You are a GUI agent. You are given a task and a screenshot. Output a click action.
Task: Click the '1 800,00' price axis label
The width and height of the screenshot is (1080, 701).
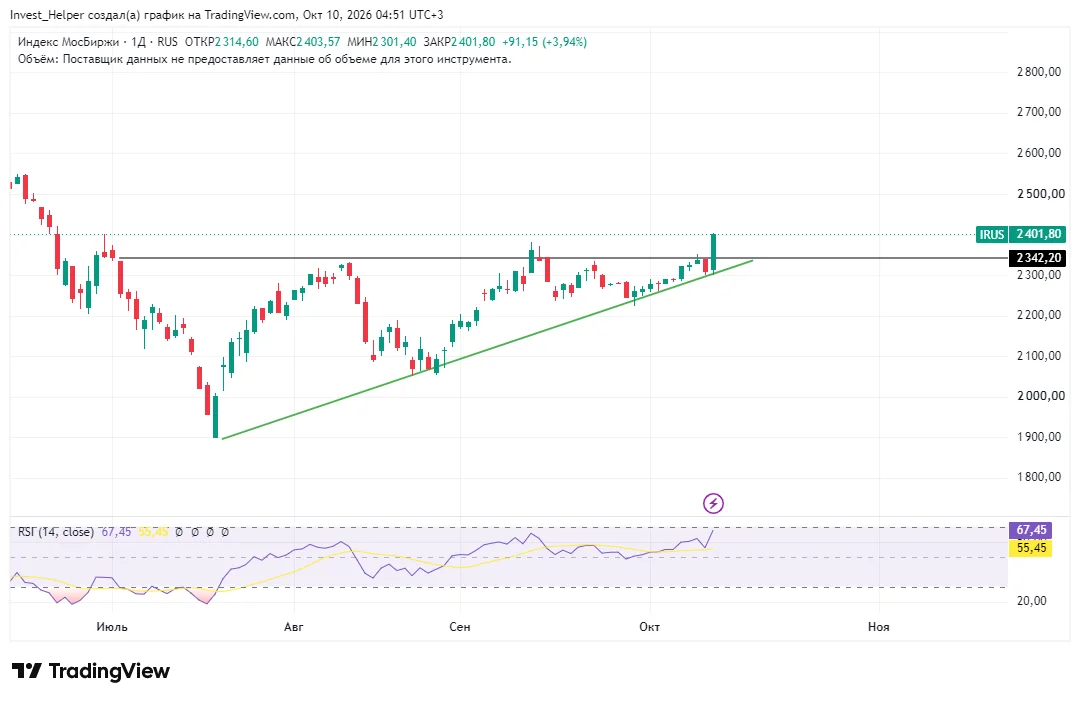click(x=1039, y=477)
